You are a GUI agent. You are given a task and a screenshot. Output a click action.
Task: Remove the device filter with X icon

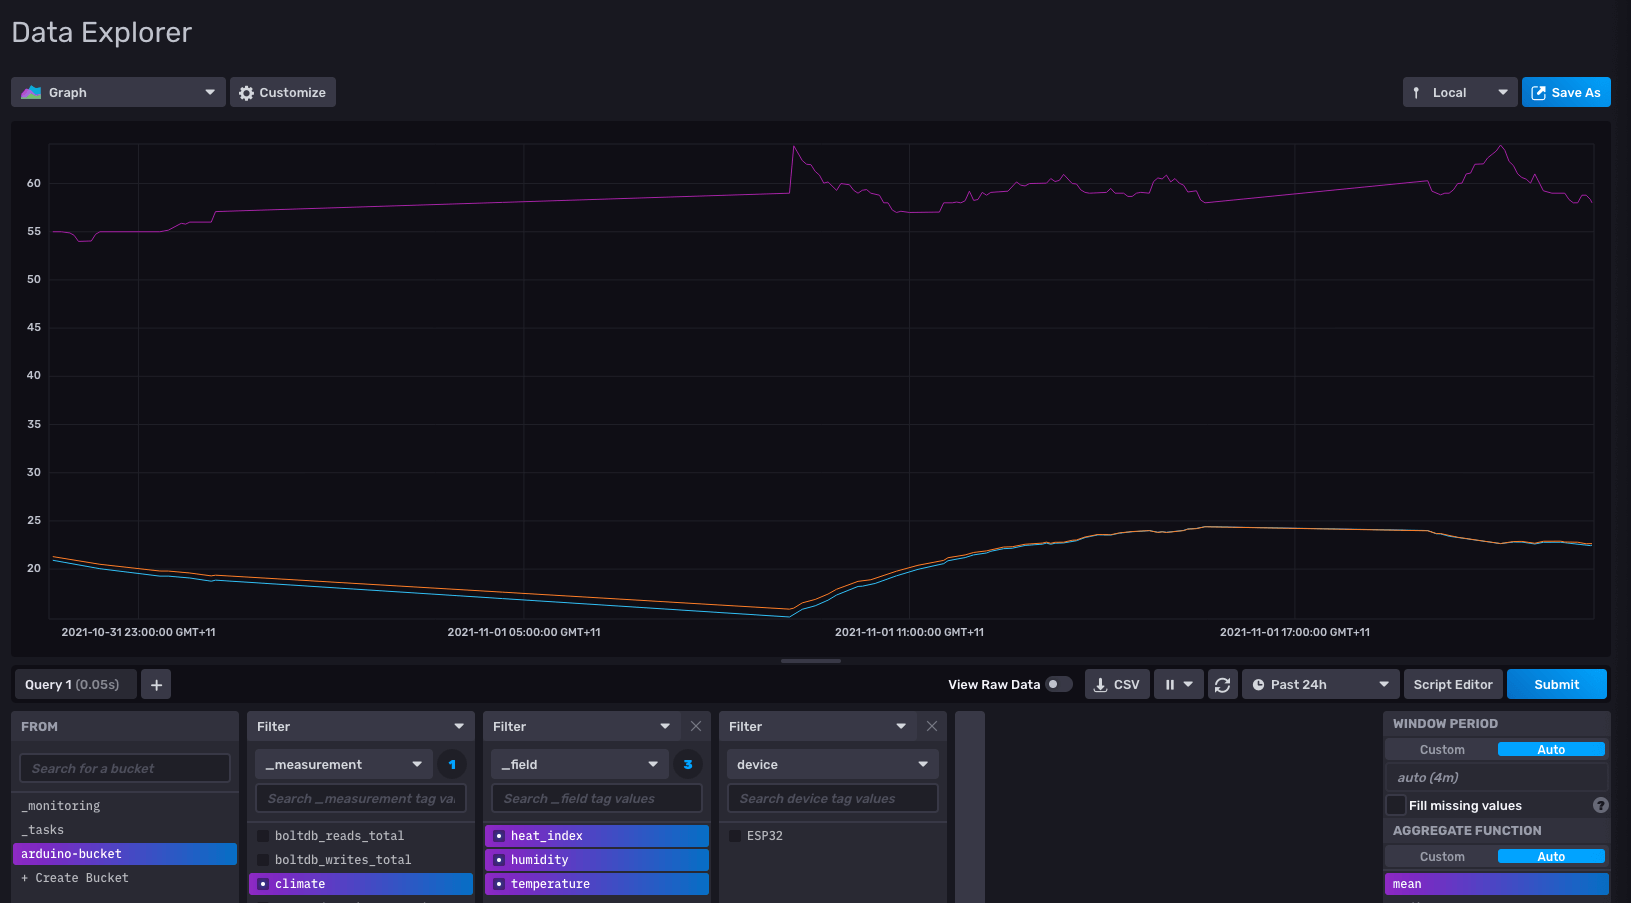click(932, 726)
